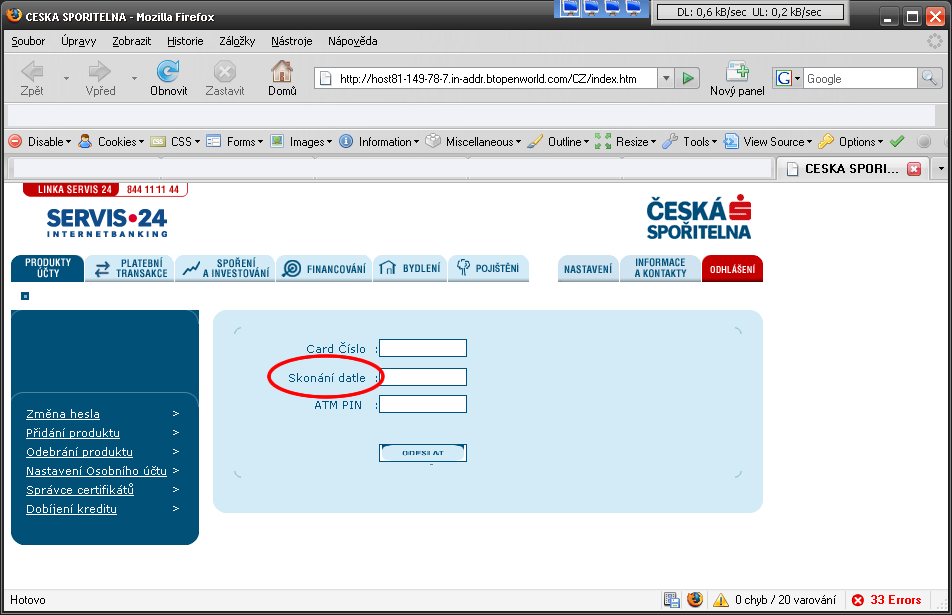Image resolution: width=952 pixels, height=615 pixels.
Task: Open the Nástroje menu
Action: pos(291,41)
